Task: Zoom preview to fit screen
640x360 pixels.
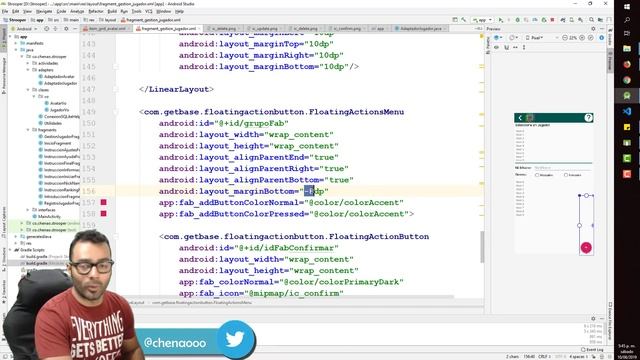Action: click(x=591, y=38)
